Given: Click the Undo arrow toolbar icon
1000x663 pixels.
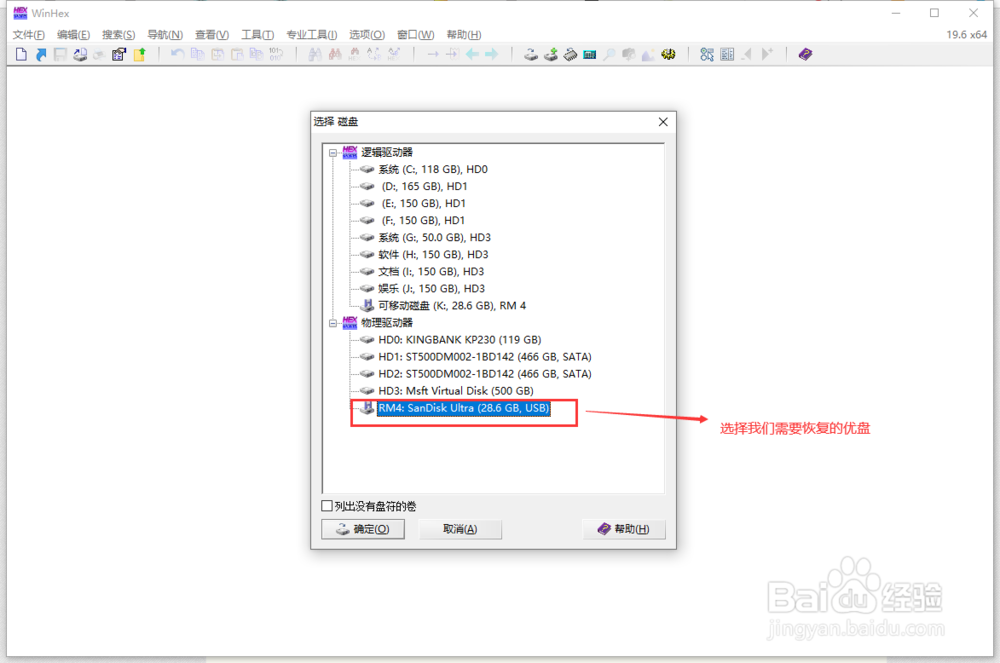Looking at the screenshot, I should (178, 54).
